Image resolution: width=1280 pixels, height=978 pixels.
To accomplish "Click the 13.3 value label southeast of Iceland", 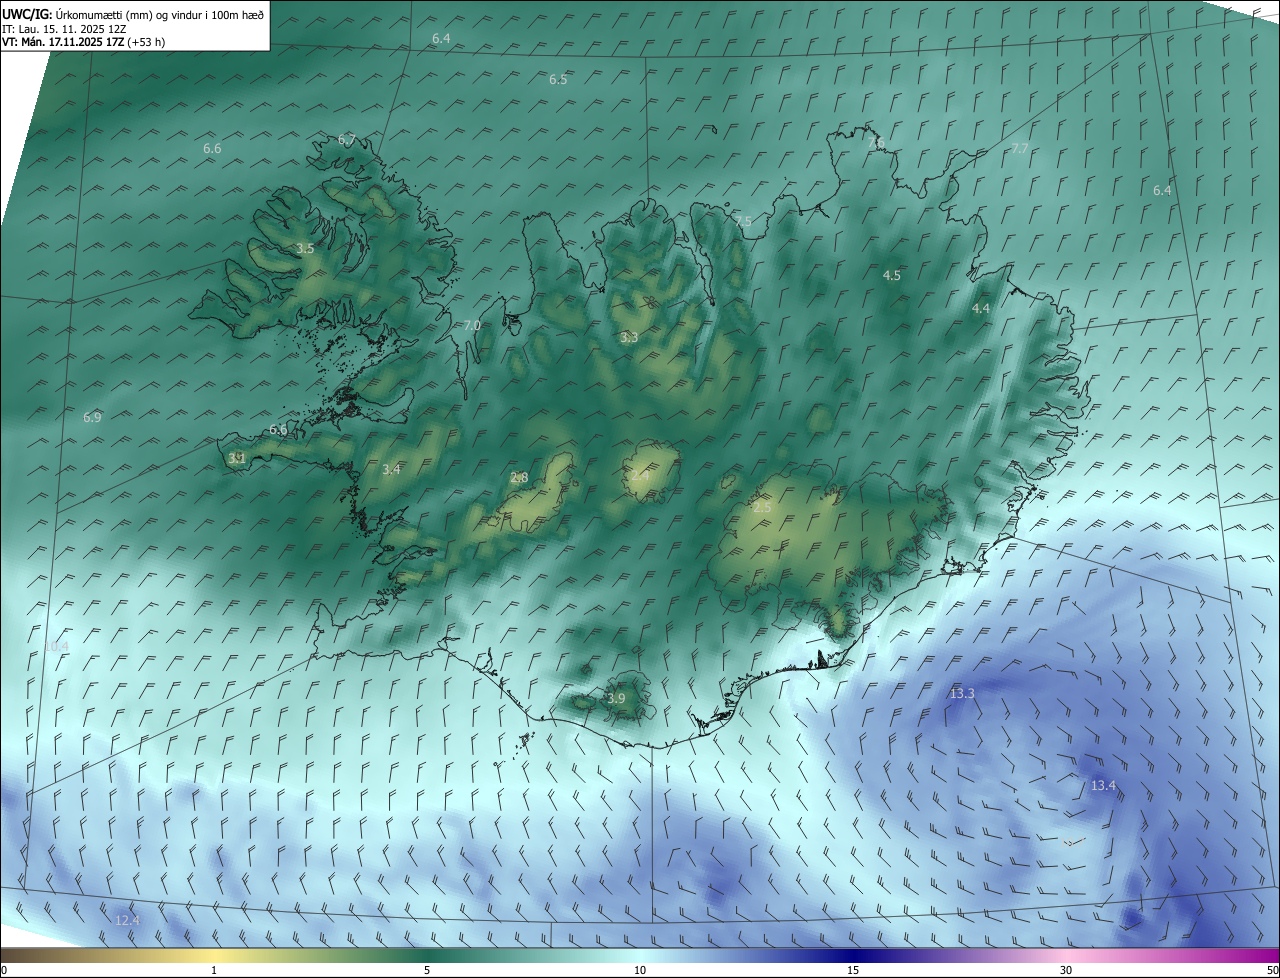I will pos(962,693).
